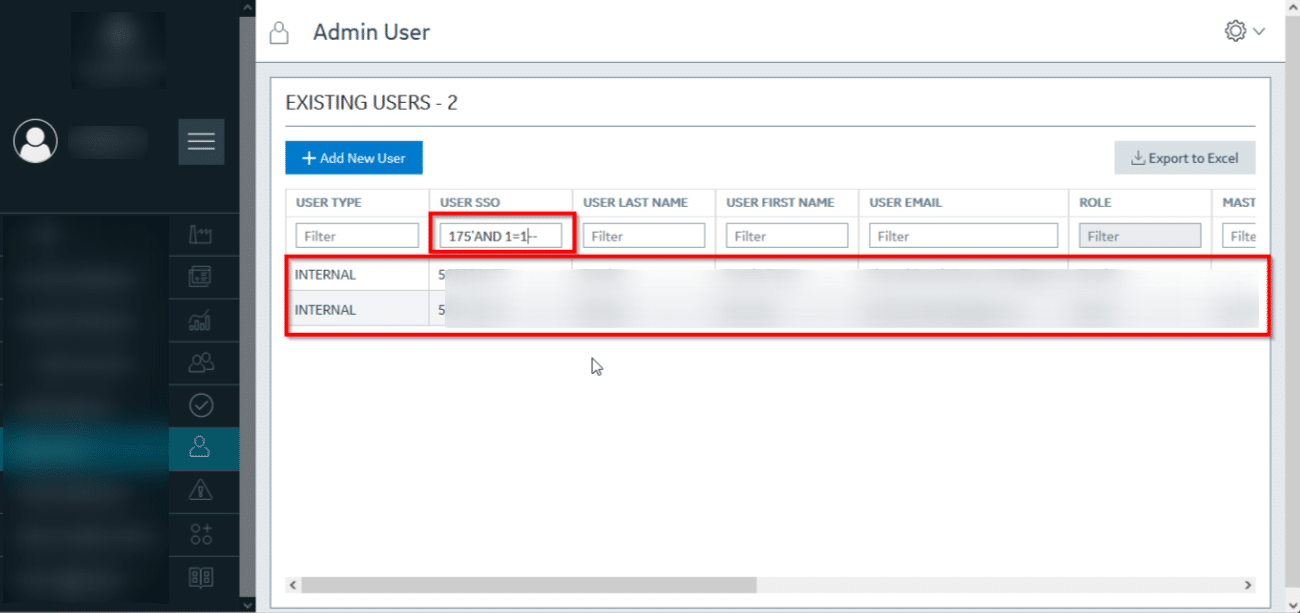Expand the gear dropdown arrow
Viewport: 1300px width, 613px height.
click(1259, 32)
